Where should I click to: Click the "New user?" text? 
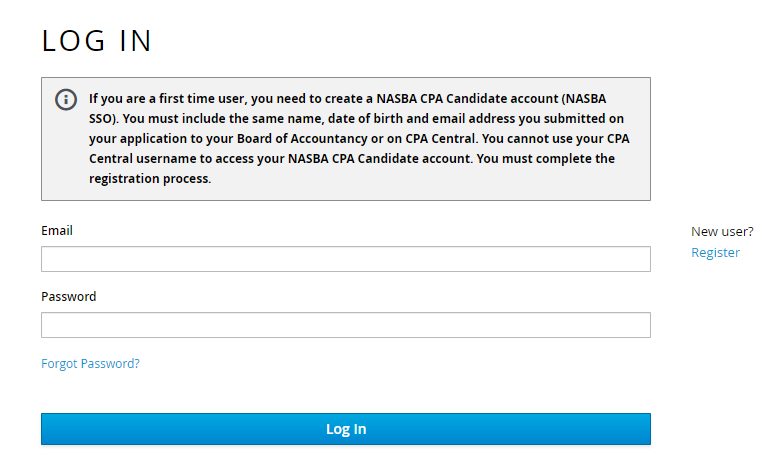(x=722, y=231)
